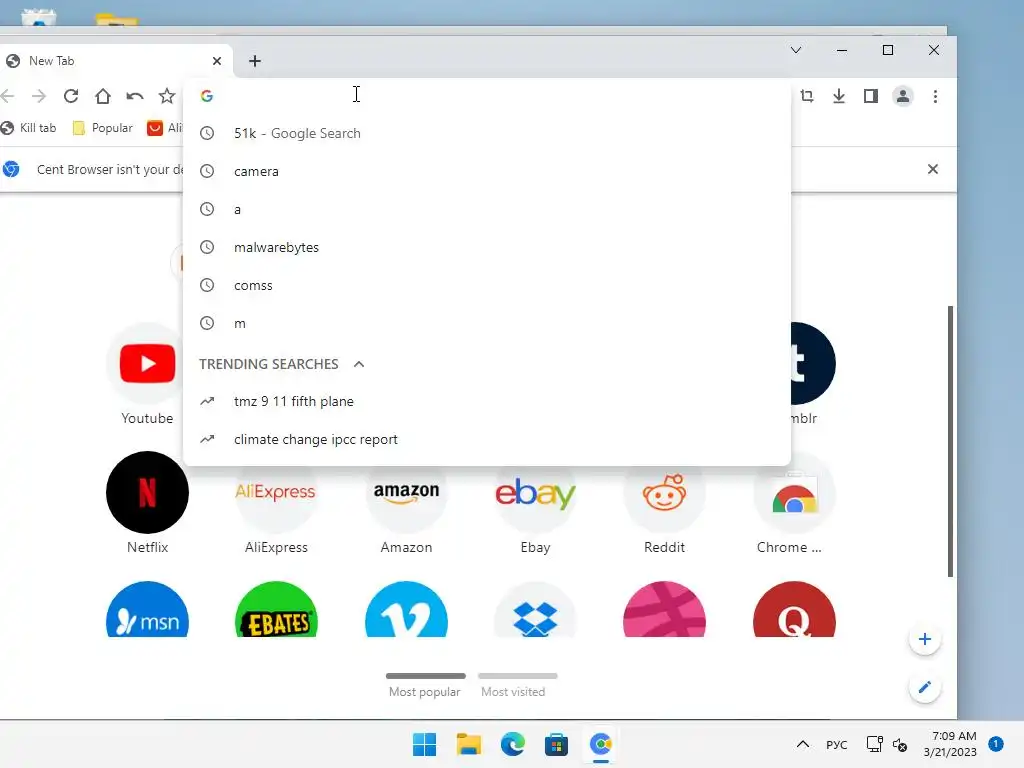Select the 'a' history suggestion
The width and height of the screenshot is (1024, 768).
pos(487,209)
